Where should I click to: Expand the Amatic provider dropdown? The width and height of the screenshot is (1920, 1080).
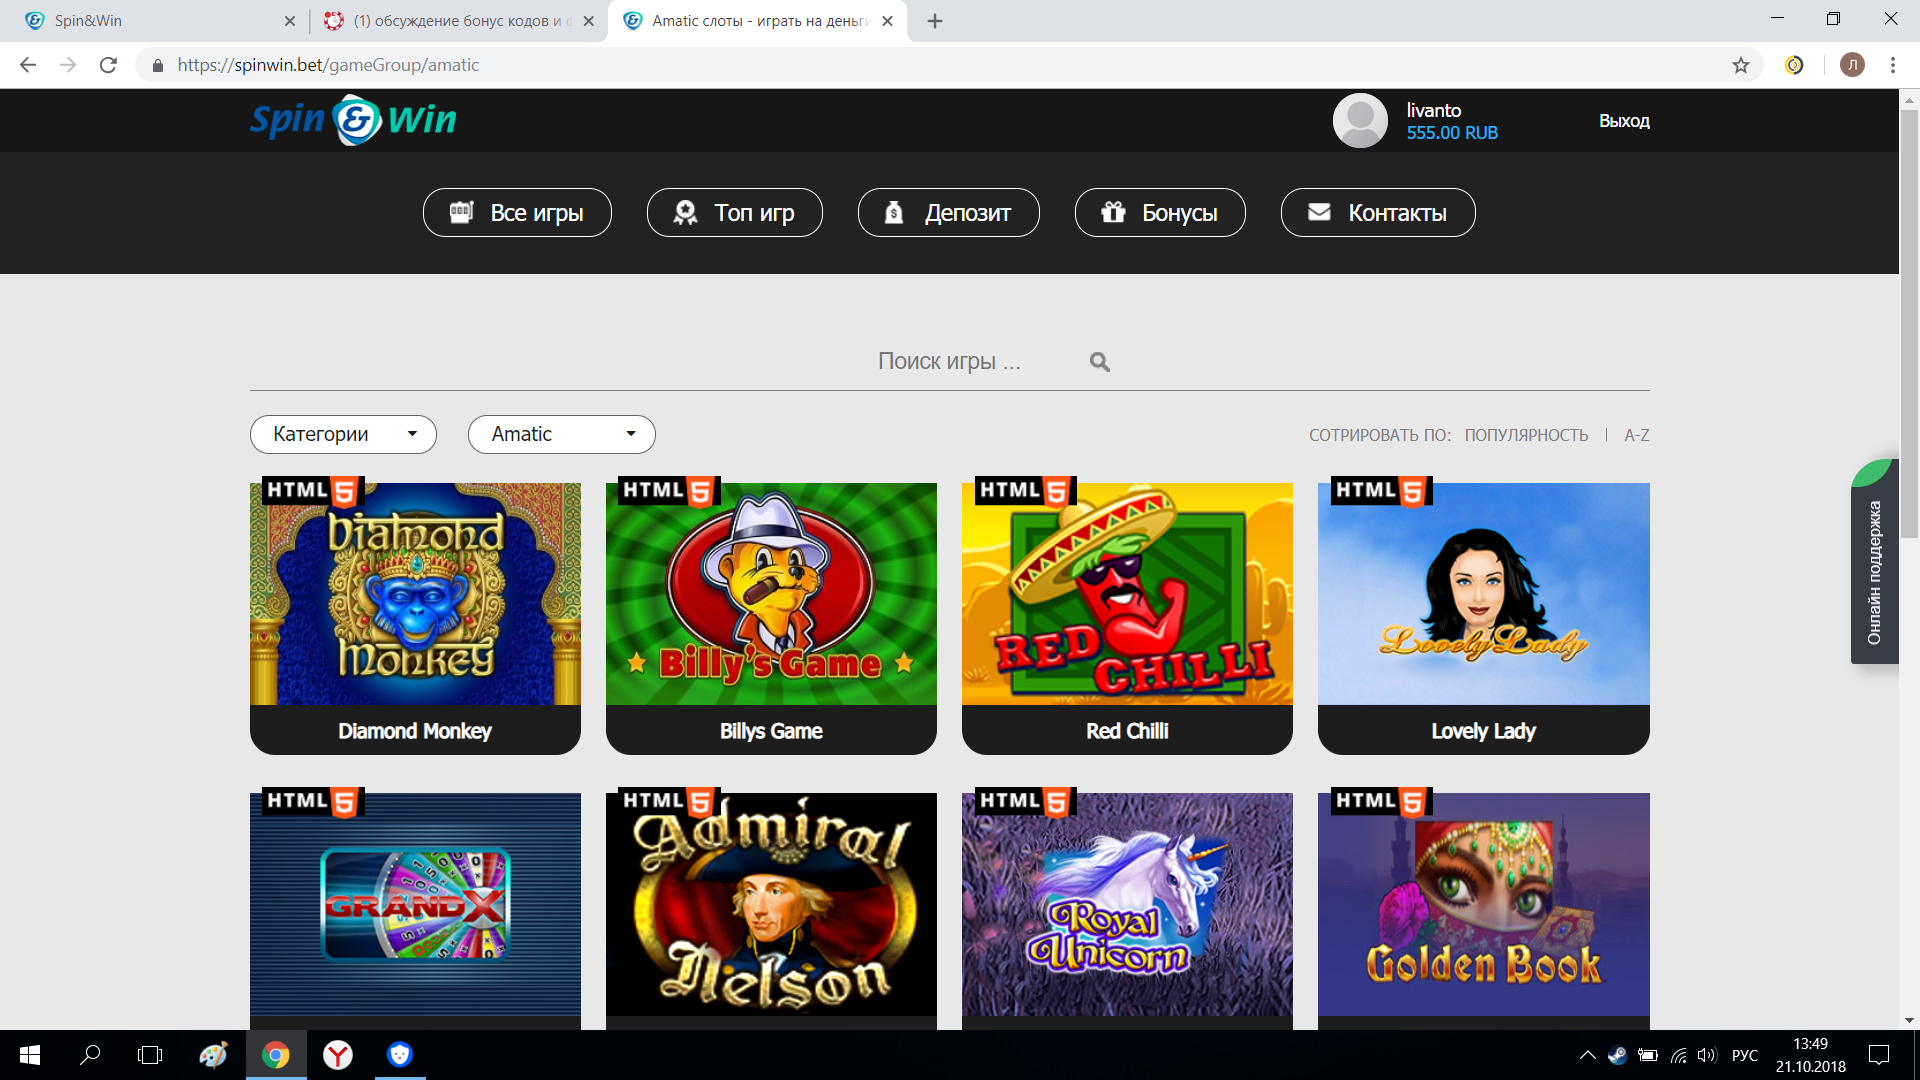(561, 434)
